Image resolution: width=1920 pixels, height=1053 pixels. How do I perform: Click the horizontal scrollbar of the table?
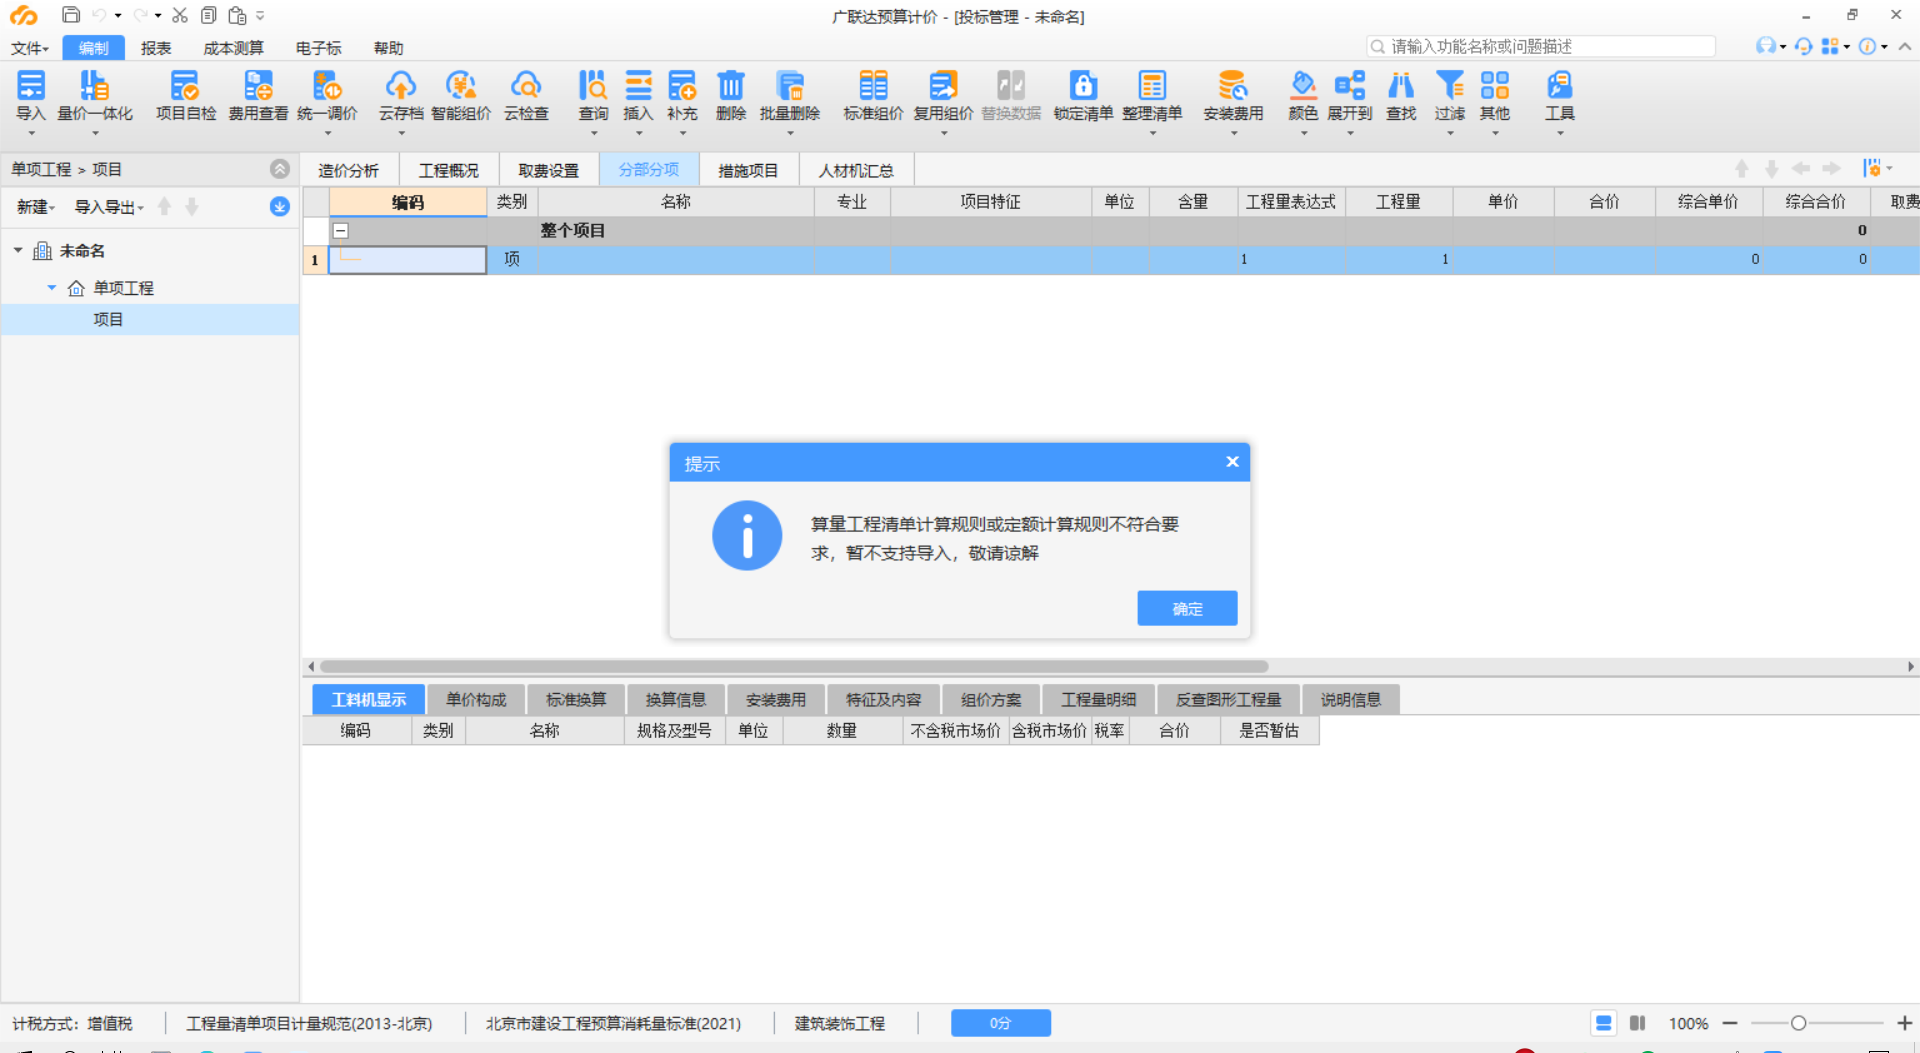794,666
